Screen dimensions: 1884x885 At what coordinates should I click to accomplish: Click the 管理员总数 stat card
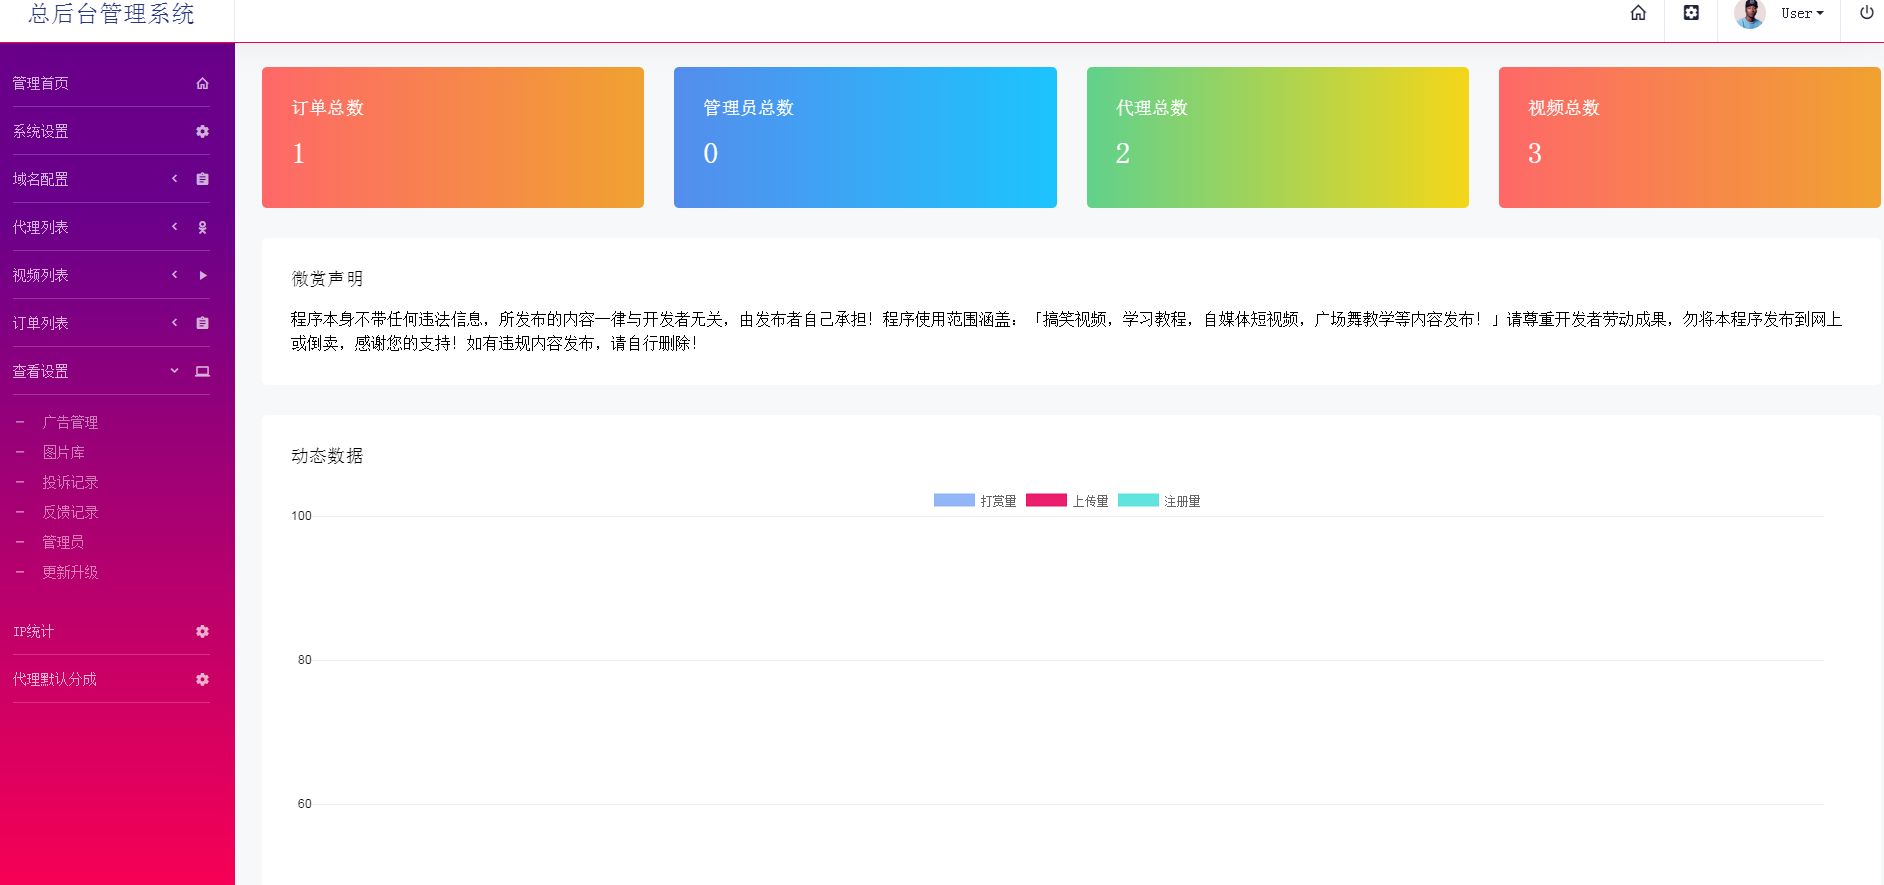click(x=865, y=137)
